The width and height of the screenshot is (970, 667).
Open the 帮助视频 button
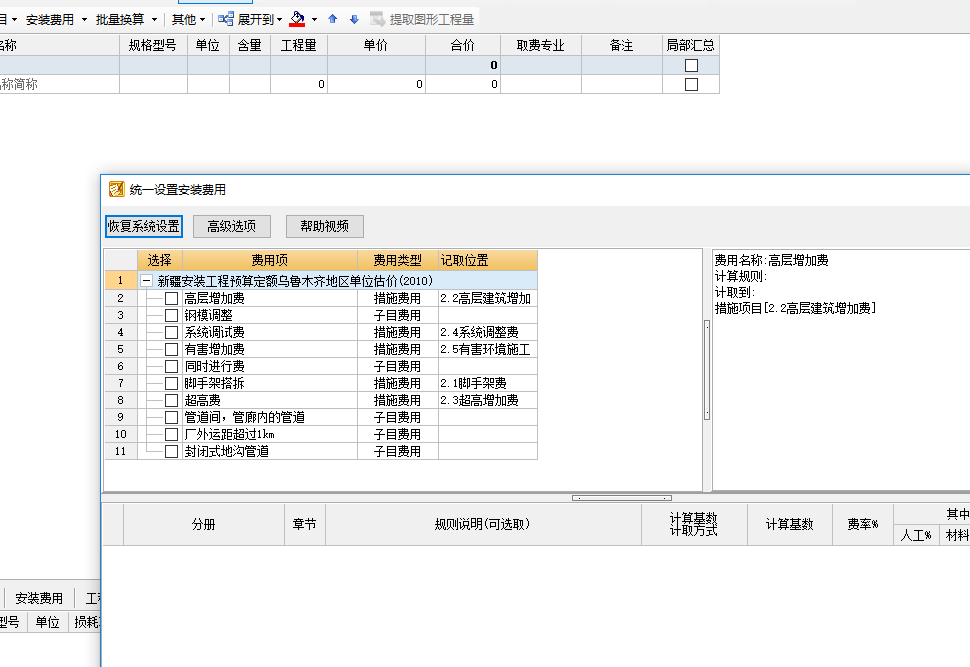pyautogui.click(x=324, y=226)
